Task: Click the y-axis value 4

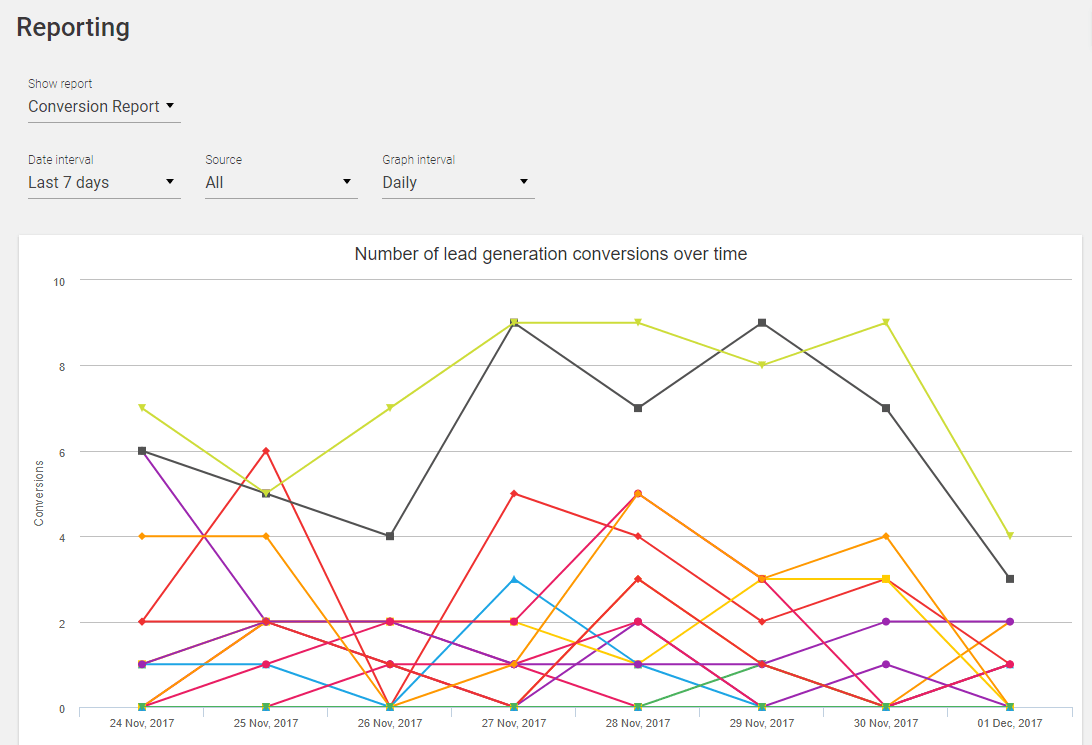Action: coord(62,538)
